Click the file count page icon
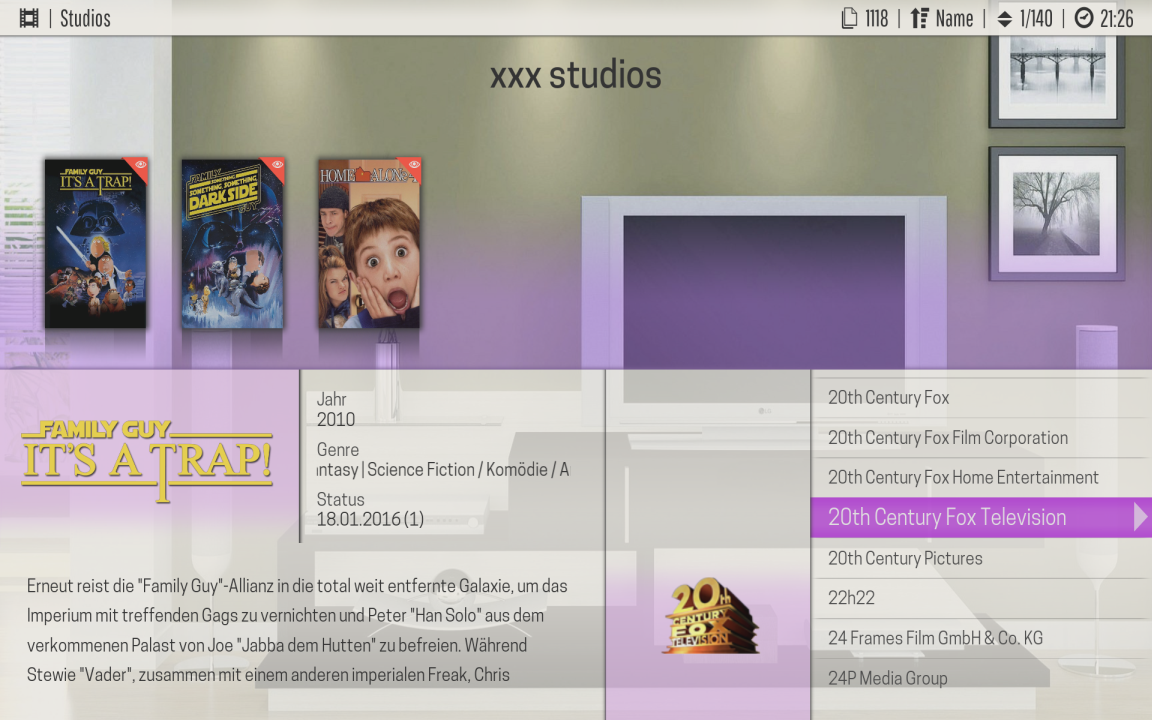1152x720 pixels. [849, 18]
